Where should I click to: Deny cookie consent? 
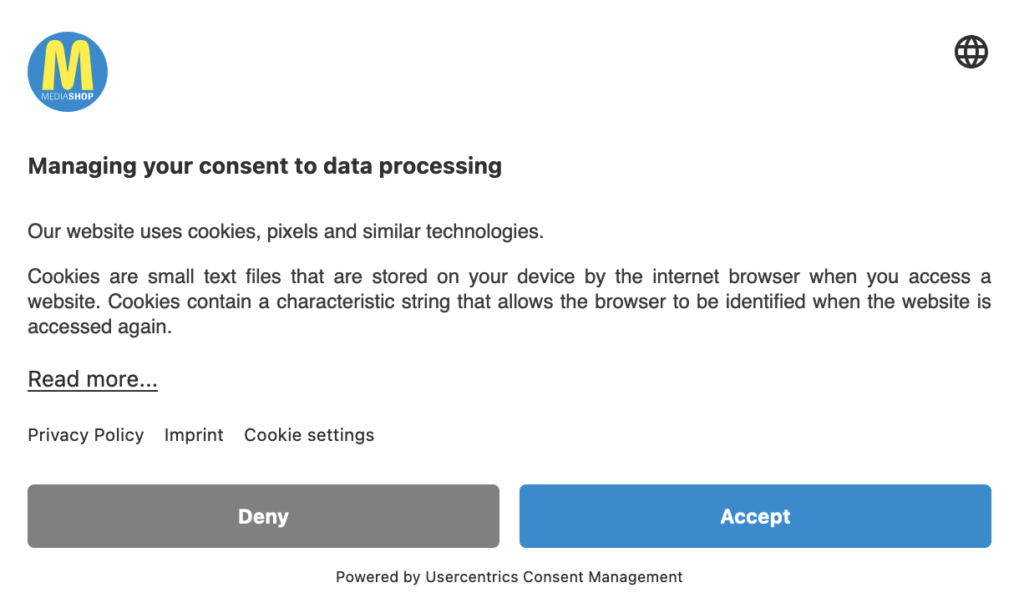point(263,516)
